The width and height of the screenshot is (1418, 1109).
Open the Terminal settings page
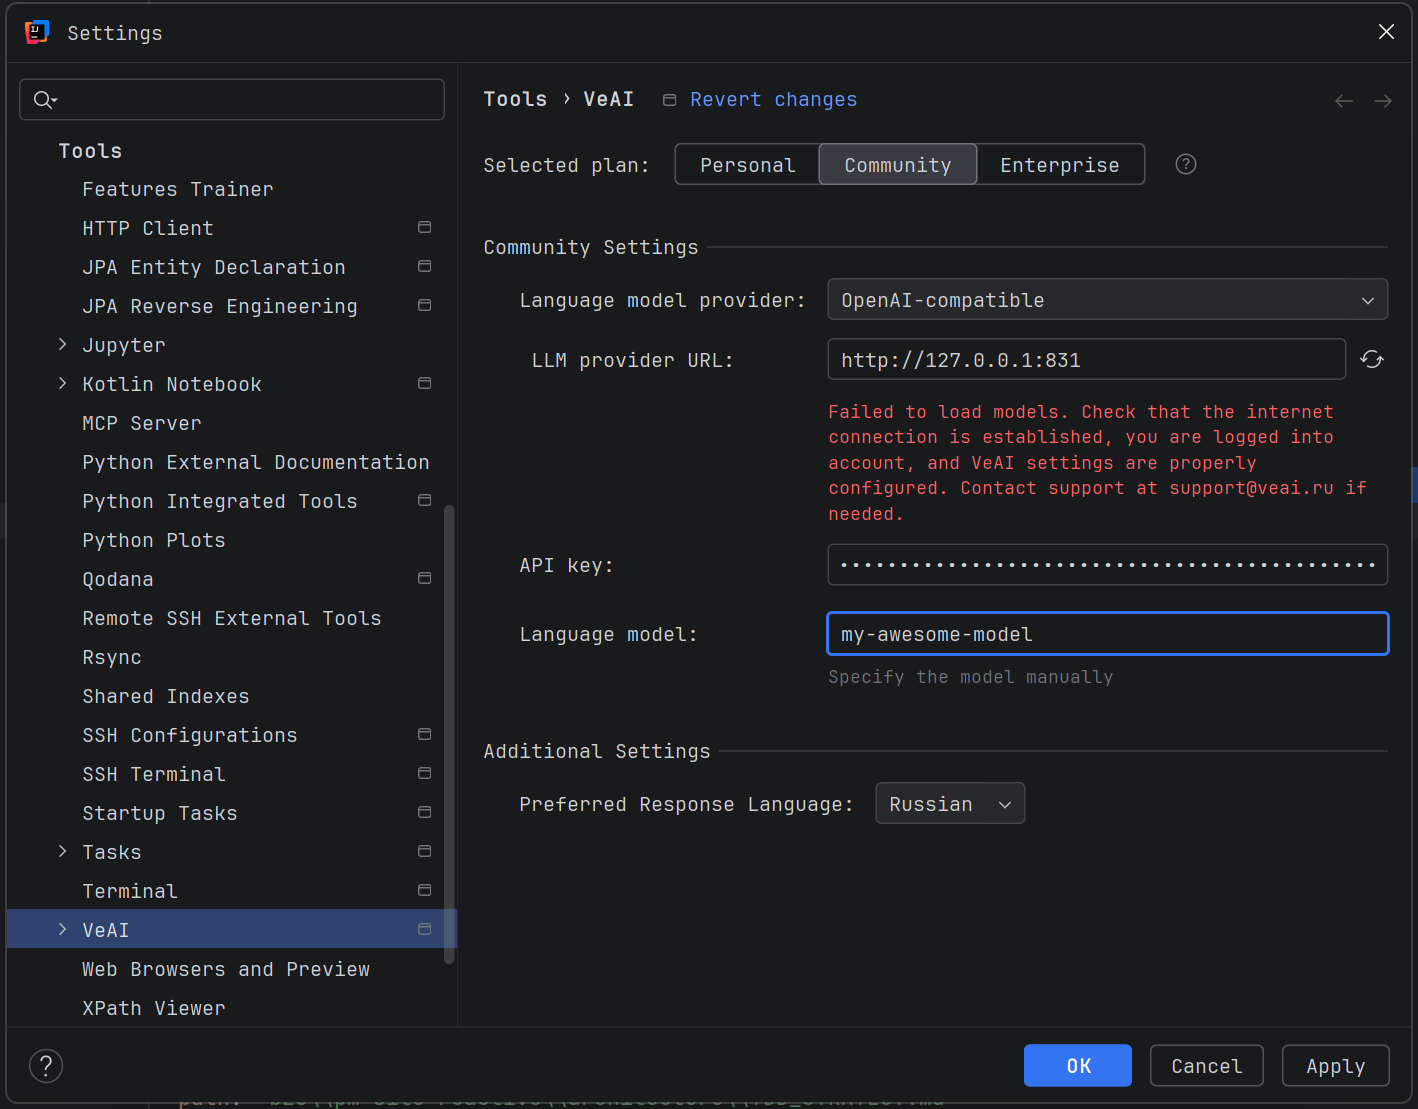coord(130,891)
